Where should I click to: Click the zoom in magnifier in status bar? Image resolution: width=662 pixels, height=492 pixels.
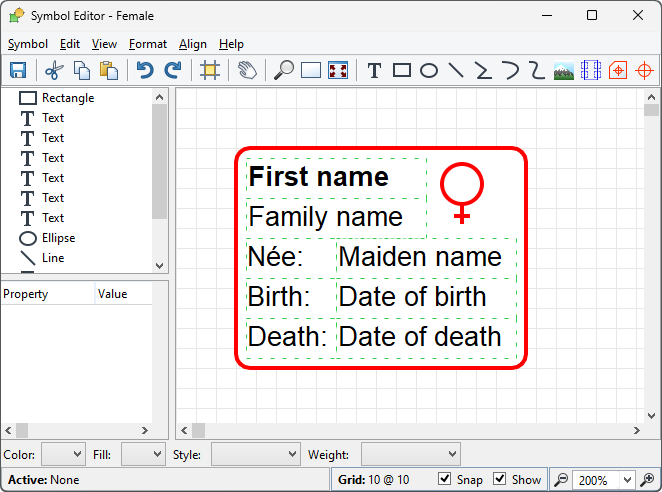coord(647,479)
